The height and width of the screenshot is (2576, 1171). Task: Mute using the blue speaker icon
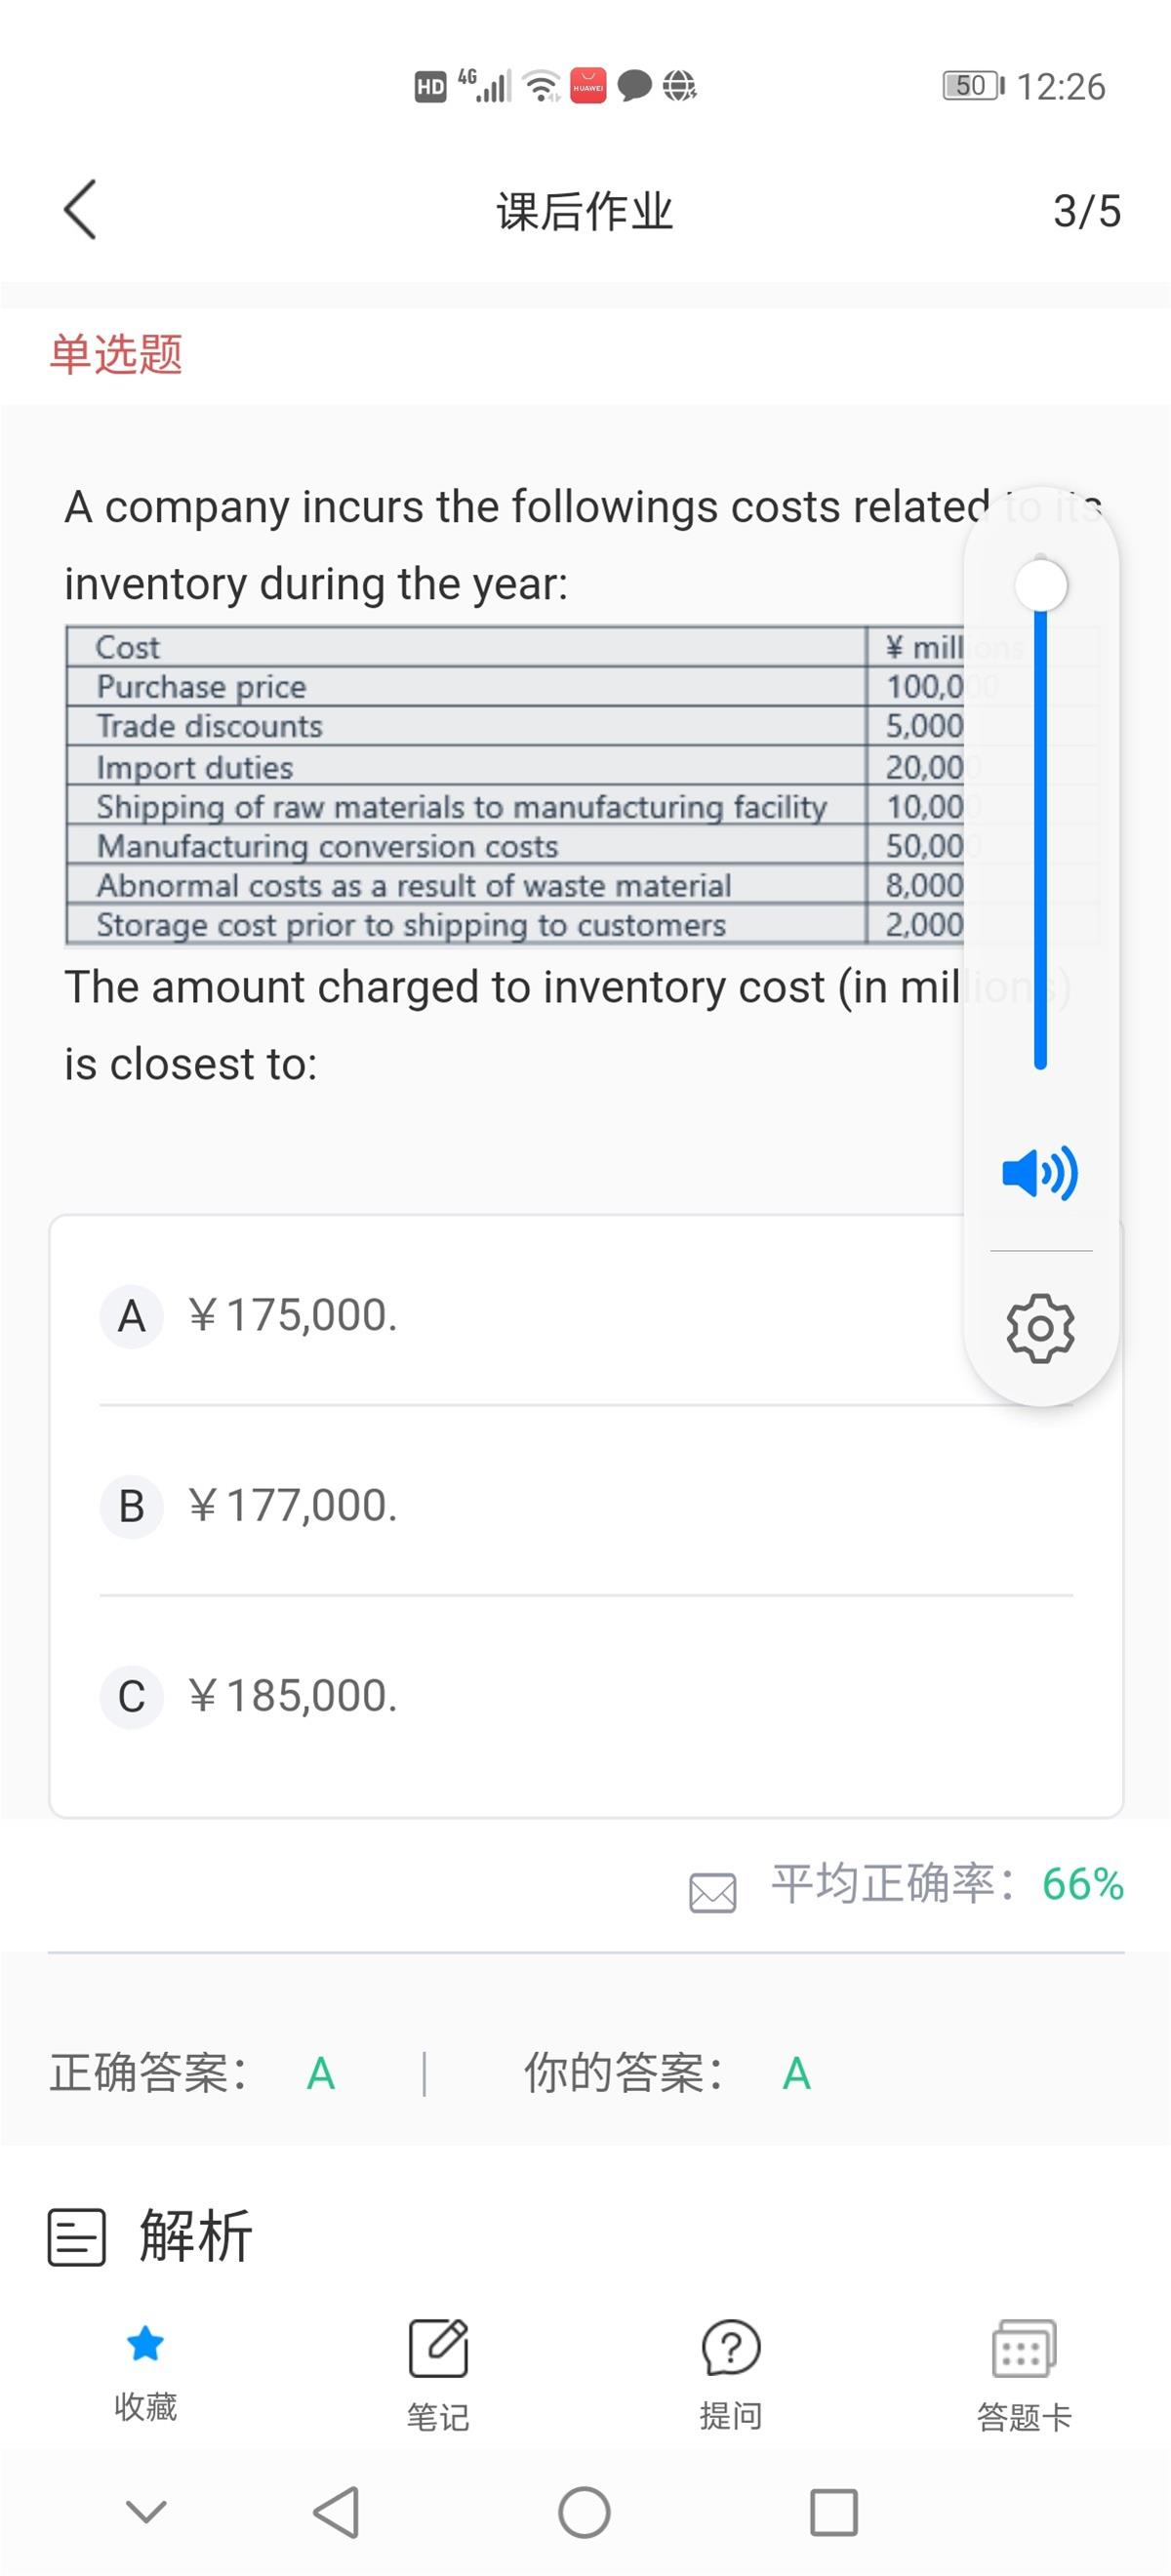(x=1040, y=1172)
